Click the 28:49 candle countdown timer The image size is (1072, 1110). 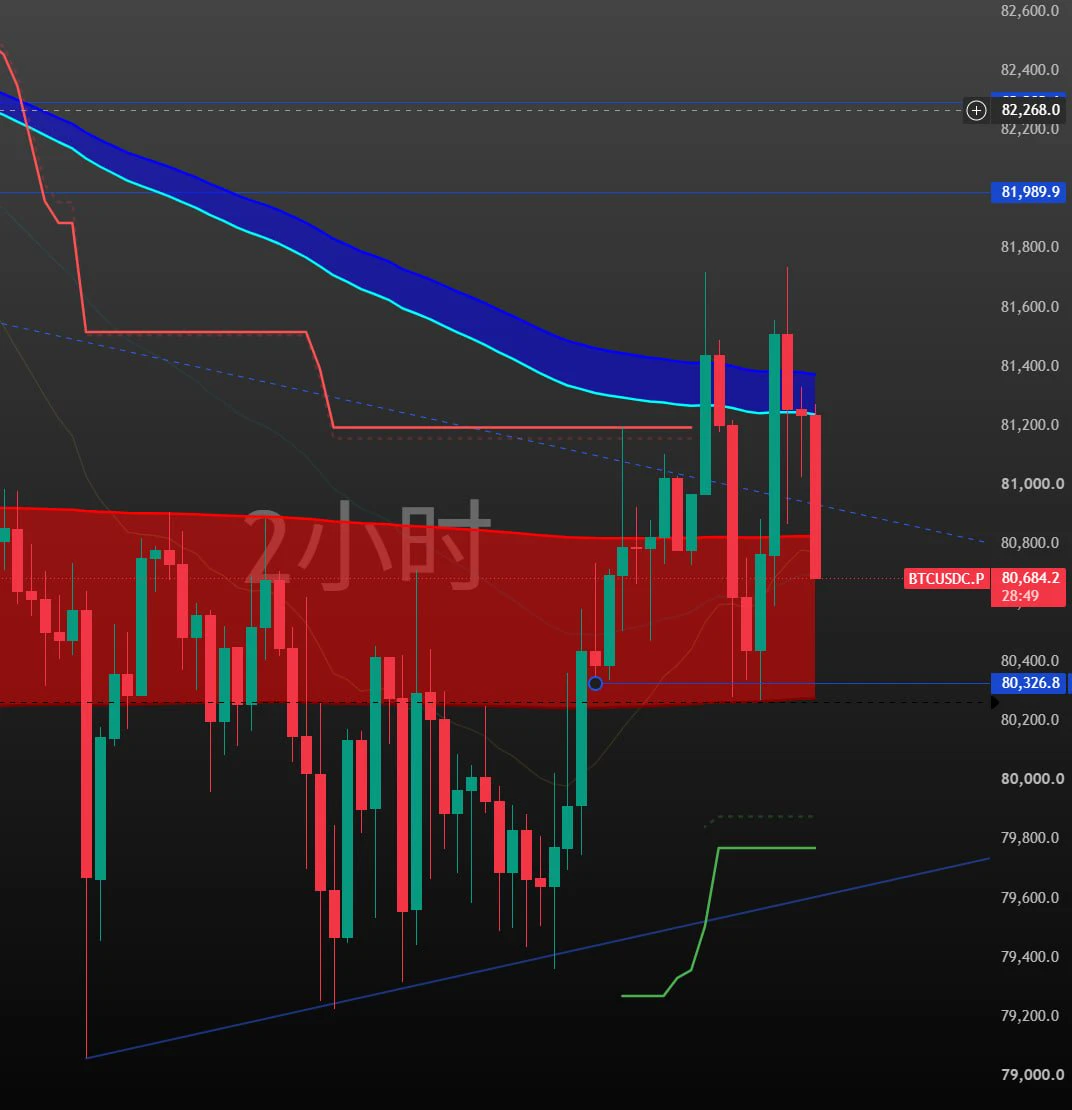pos(1020,596)
